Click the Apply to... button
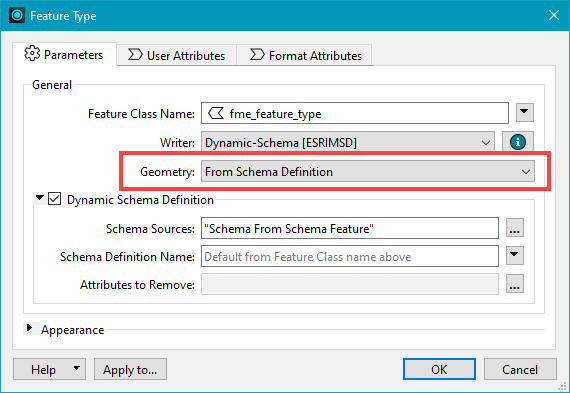The width and height of the screenshot is (570, 393). 130,369
